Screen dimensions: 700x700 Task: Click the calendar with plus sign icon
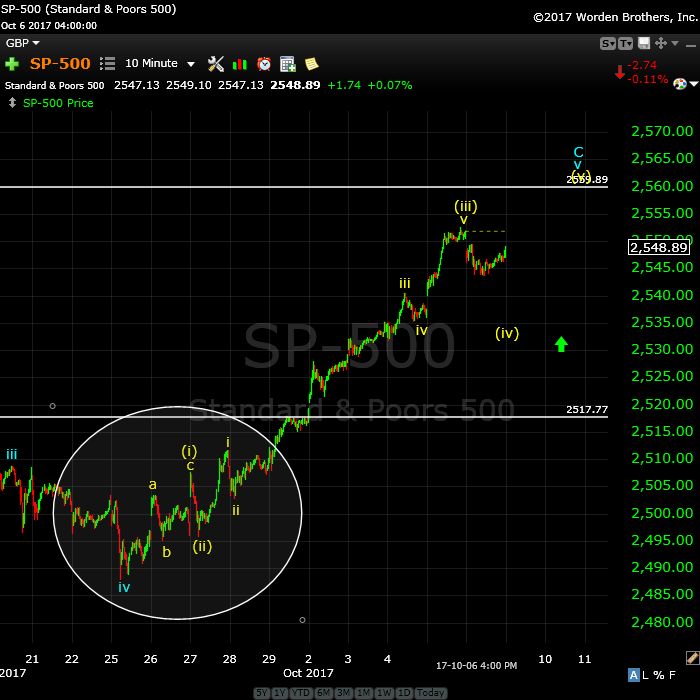(288, 64)
